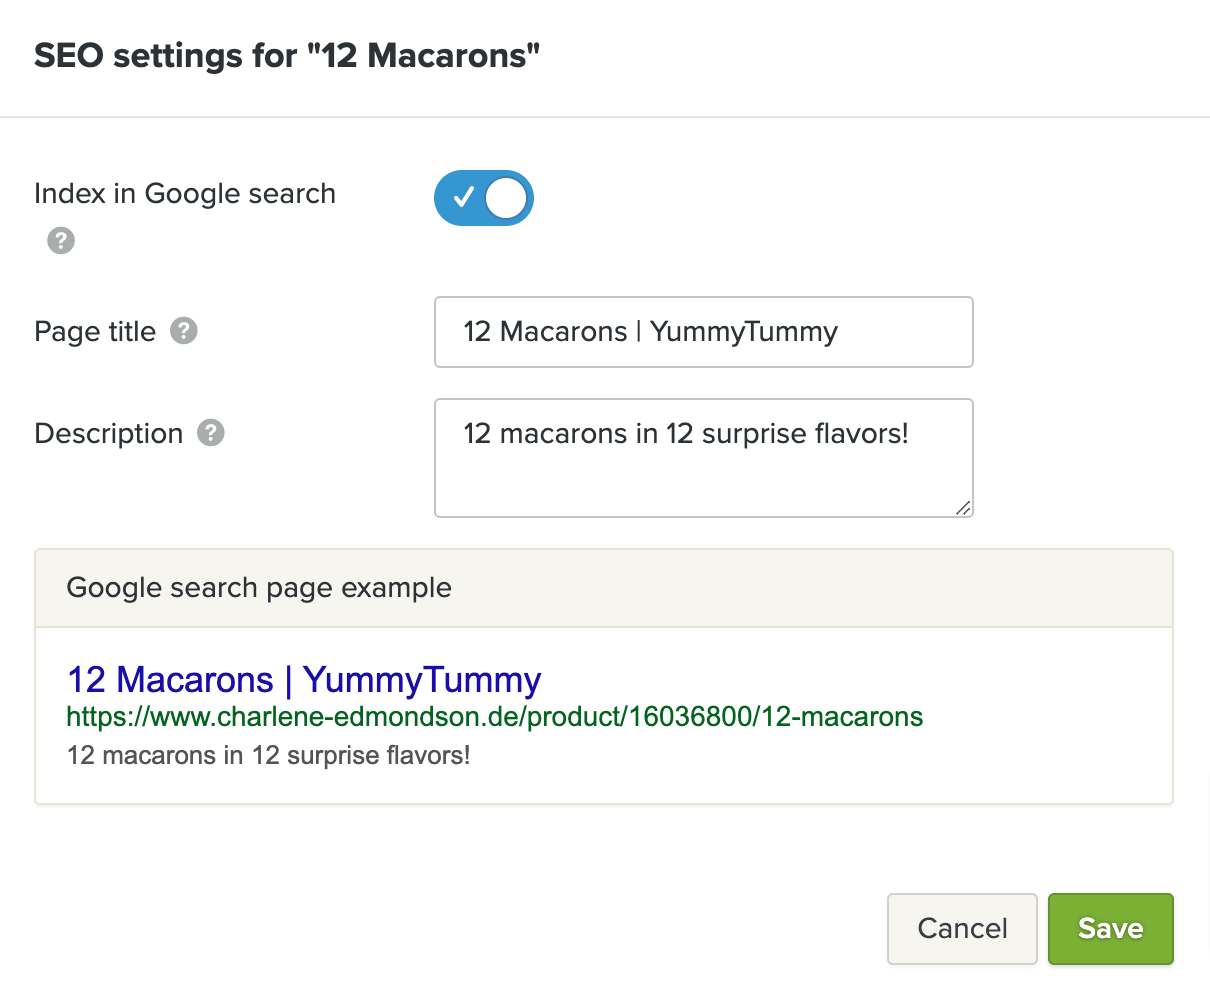This screenshot has height=1004, width=1210.
Task: Cancel the SEO settings dialog
Action: [962, 929]
